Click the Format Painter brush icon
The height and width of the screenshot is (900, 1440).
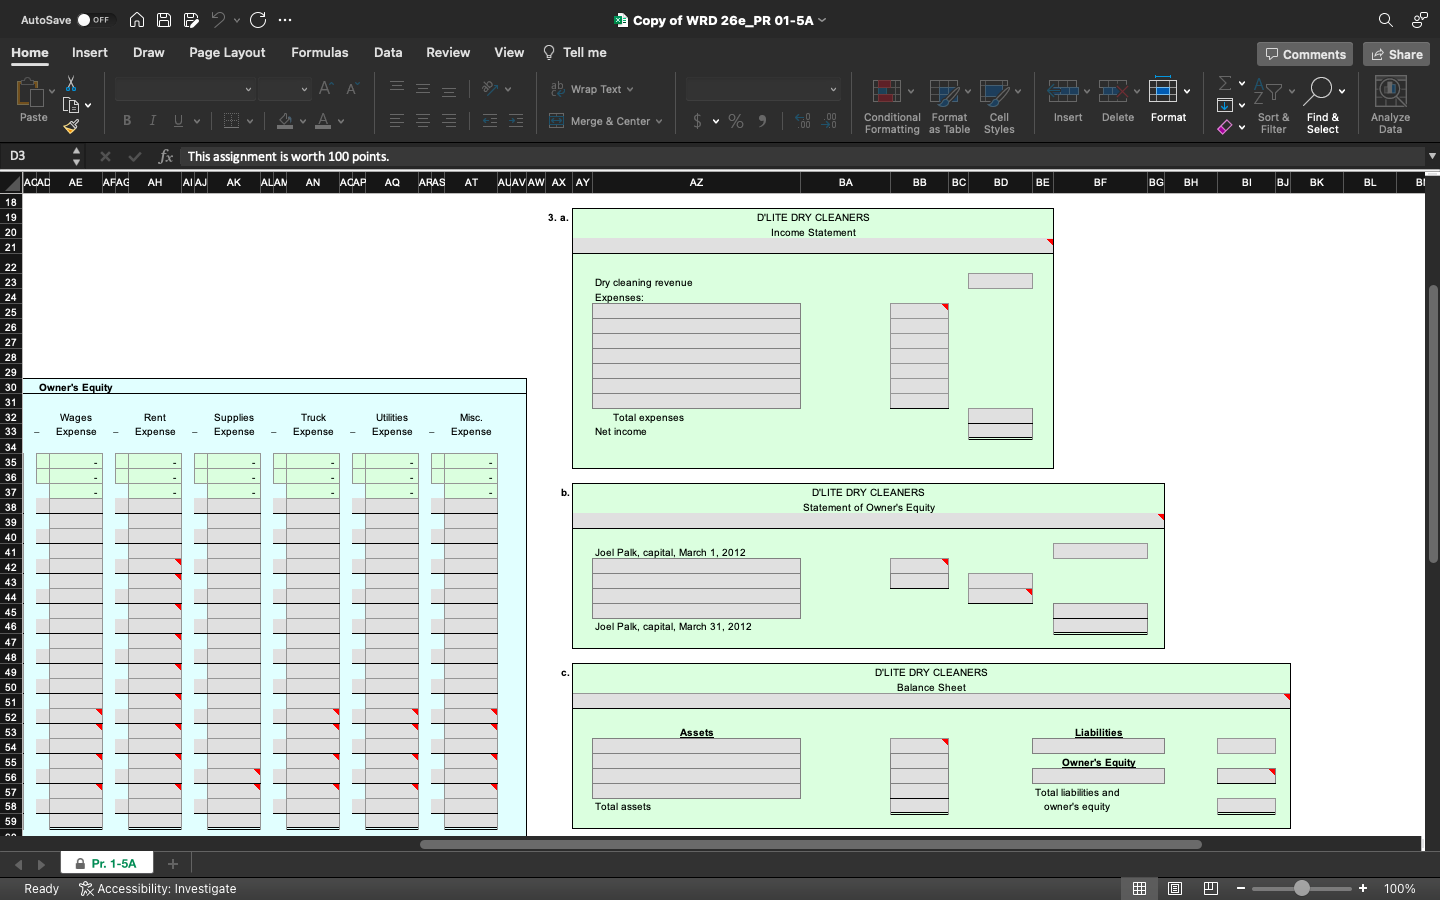pyautogui.click(x=71, y=126)
